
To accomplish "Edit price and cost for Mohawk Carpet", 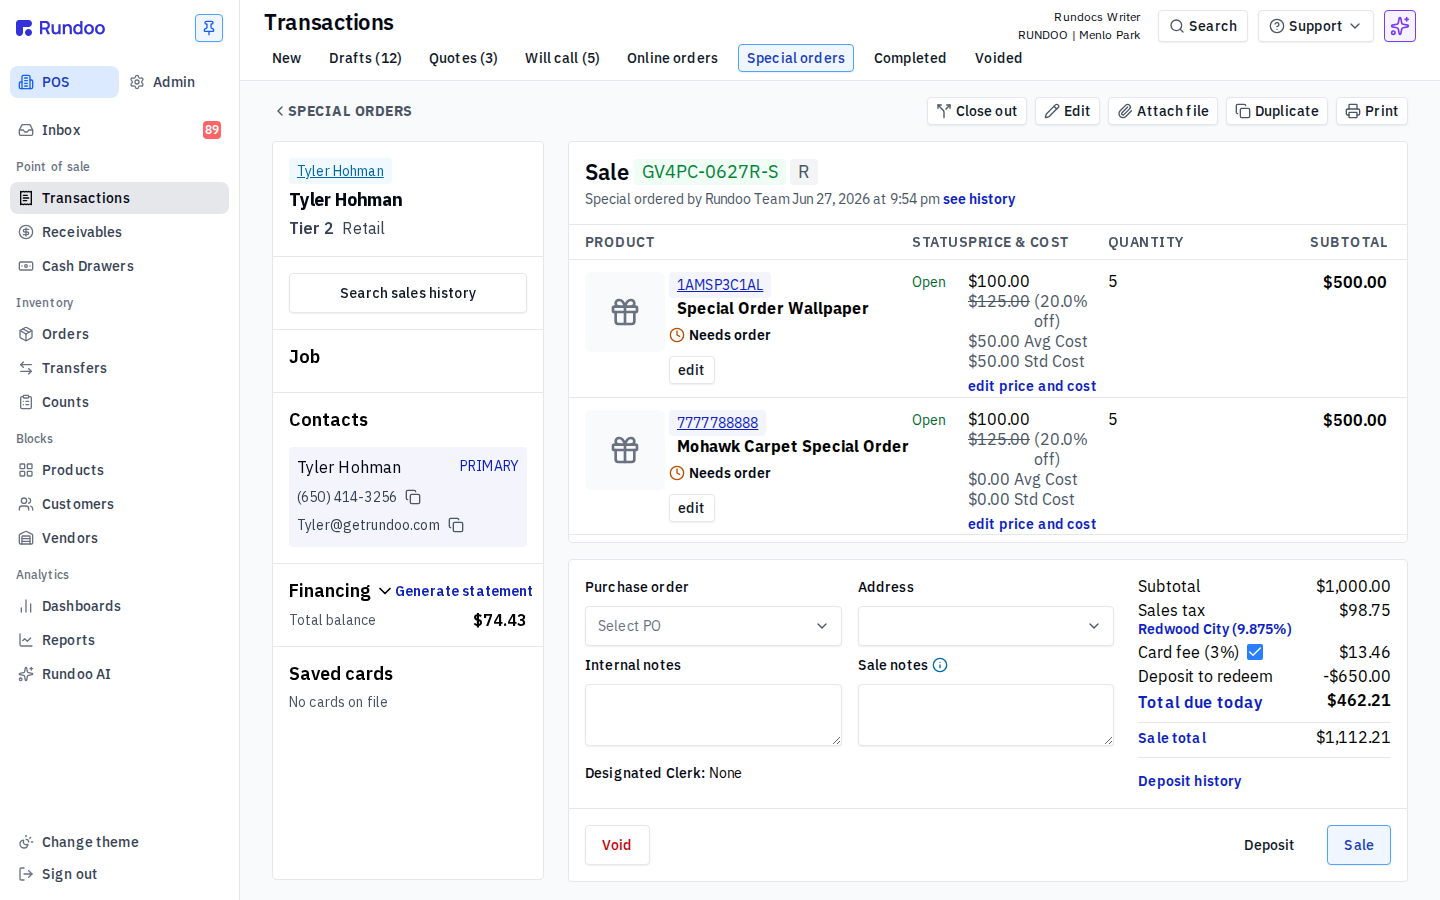I will pyautogui.click(x=1032, y=524).
